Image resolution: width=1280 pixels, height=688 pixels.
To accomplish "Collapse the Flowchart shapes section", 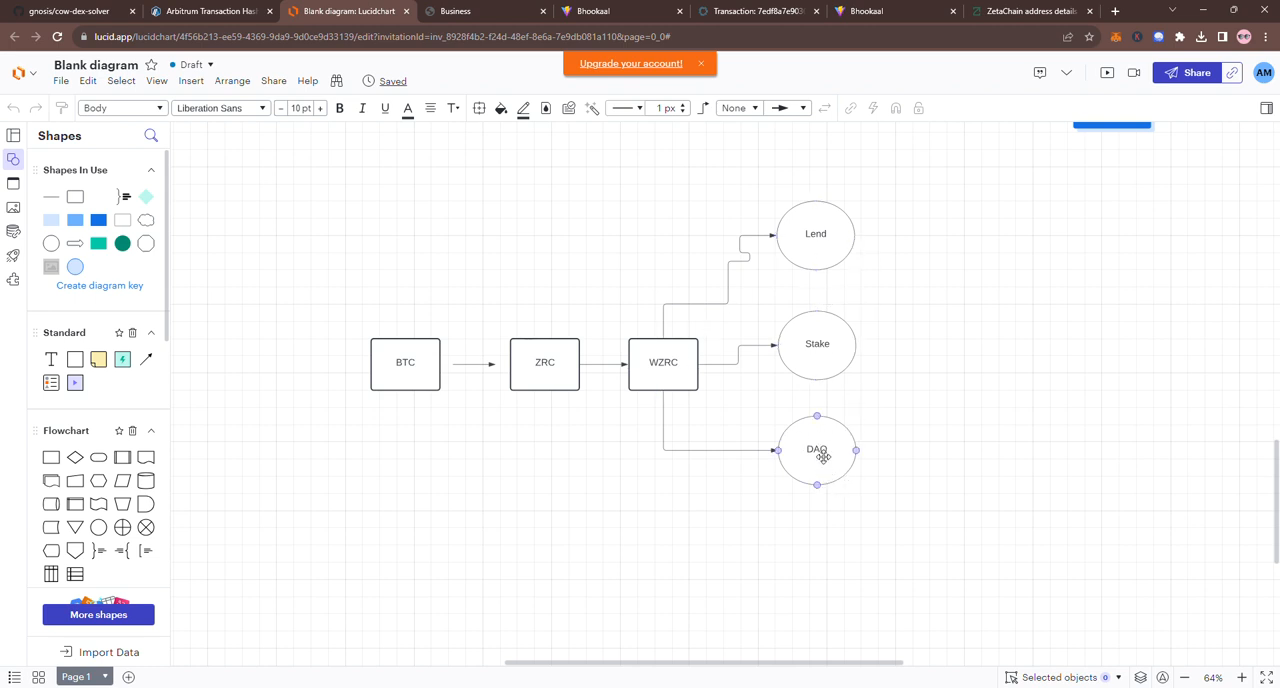I will (x=151, y=431).
